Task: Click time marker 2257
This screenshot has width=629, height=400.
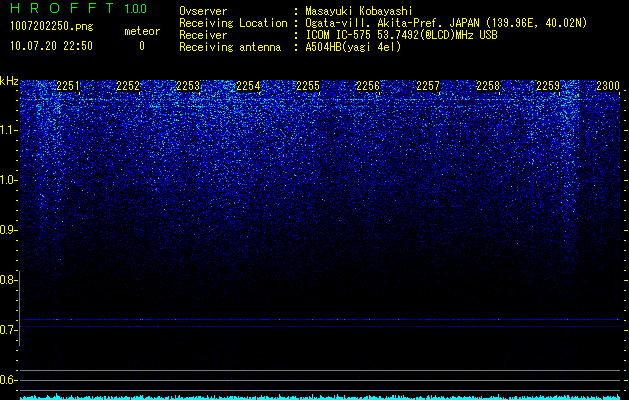Action: tap(428, 86)
